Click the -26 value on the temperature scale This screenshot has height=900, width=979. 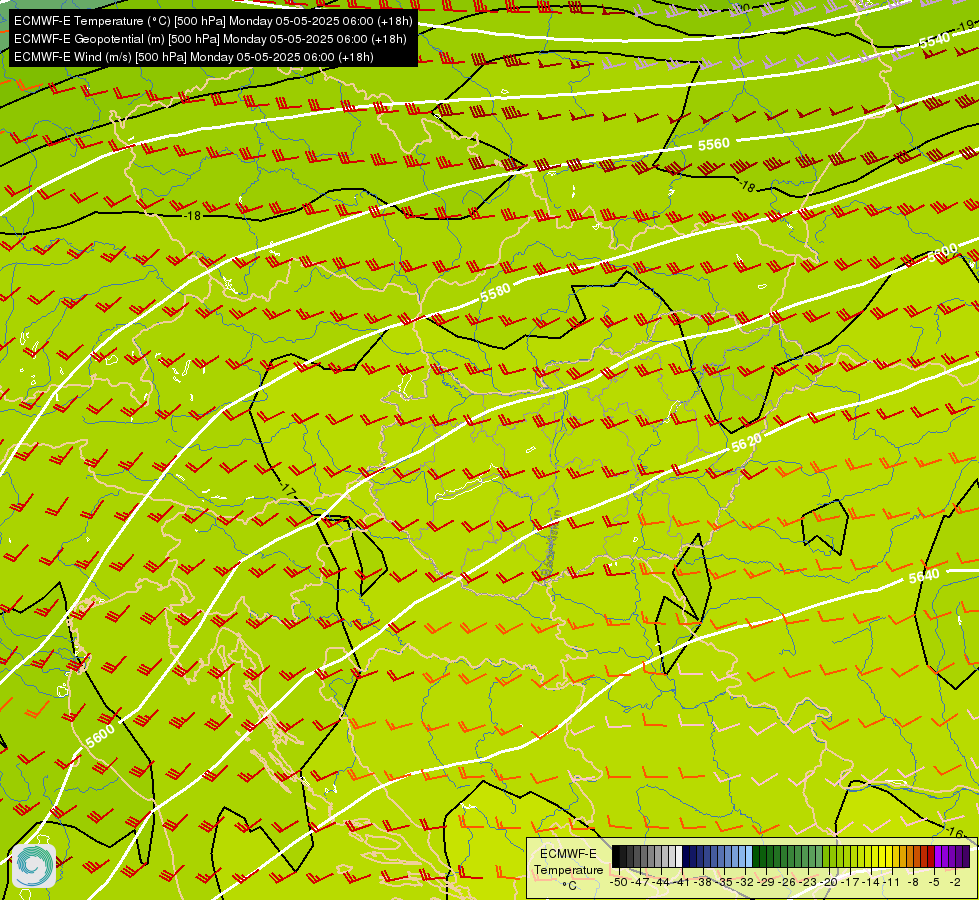[787, 883]
